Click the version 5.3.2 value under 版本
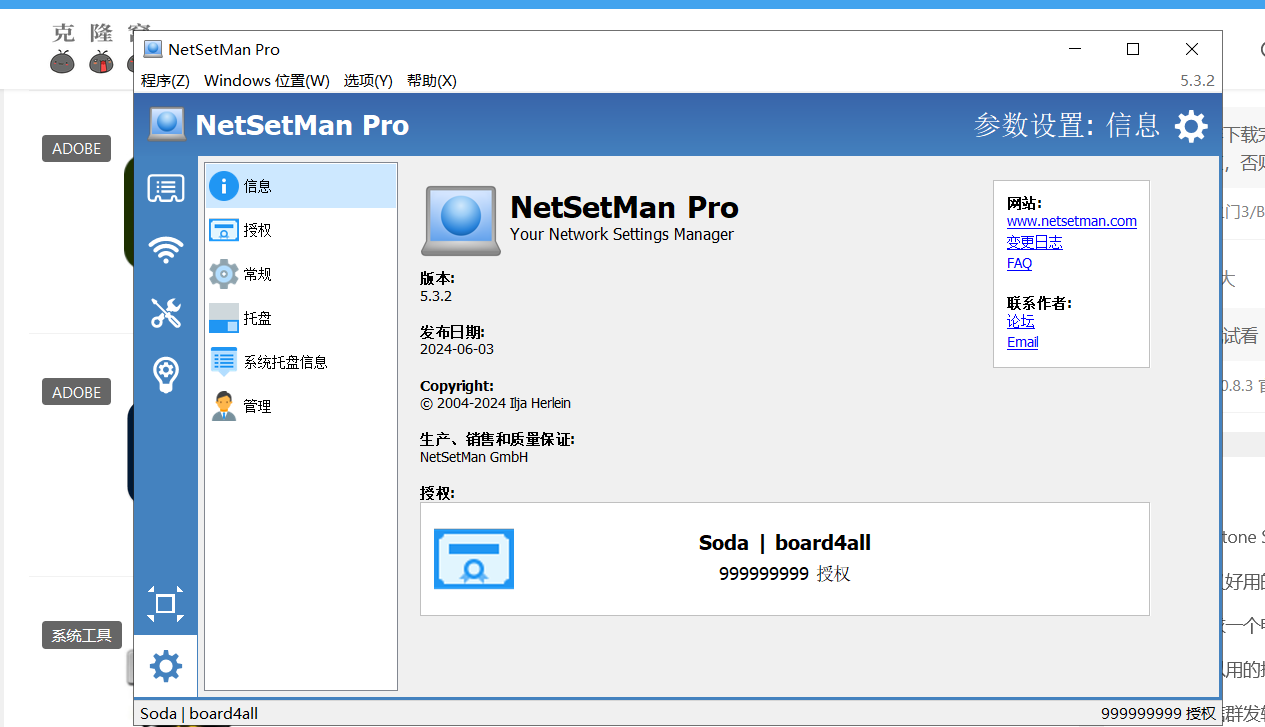The image size is (1265, 727). (436, 296)
